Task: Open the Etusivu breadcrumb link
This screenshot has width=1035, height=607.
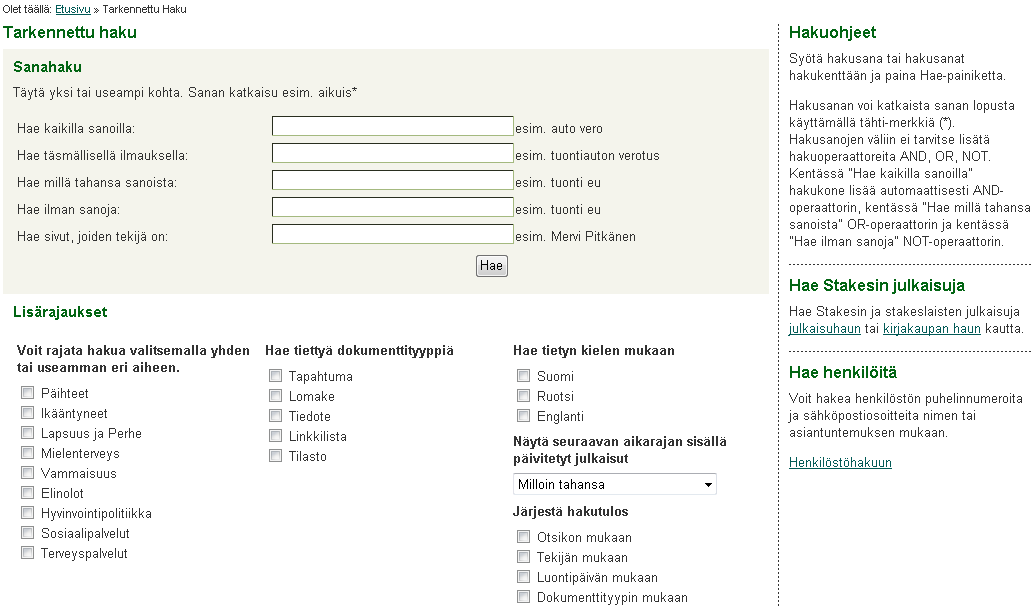Action: (x=73, y=9)
